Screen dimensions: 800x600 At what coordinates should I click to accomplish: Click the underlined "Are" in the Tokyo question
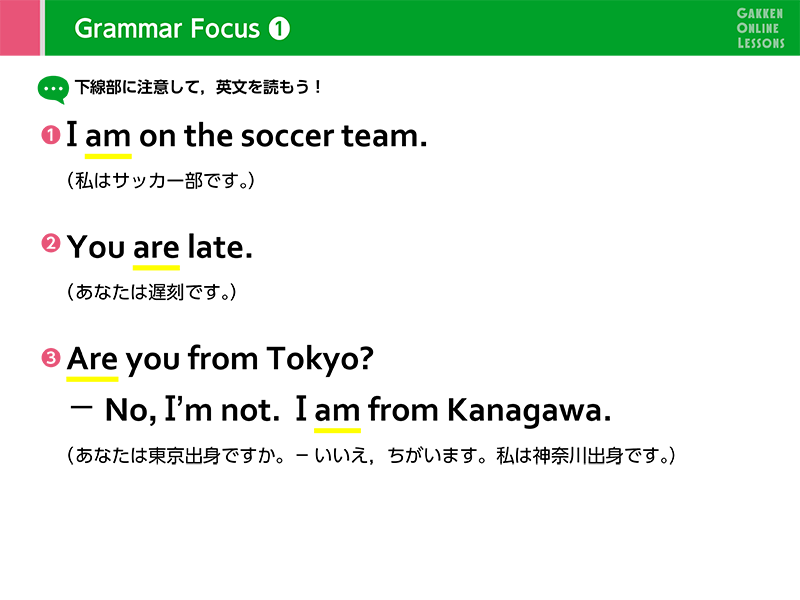[92, 358]
